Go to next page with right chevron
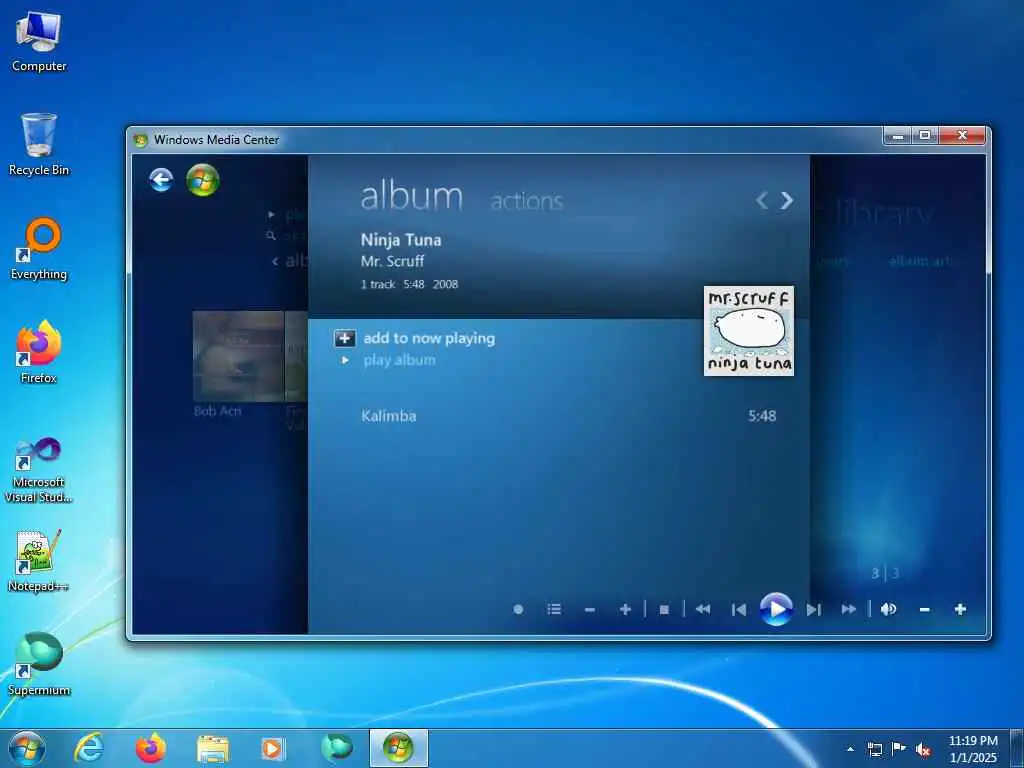1024x768 pixels. coord(787,200)
